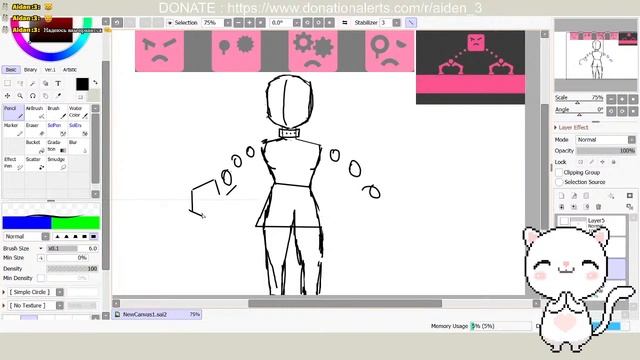Choose the magic wand tool
This screenshot has height=360, width=640.
(x=33, y=83)
